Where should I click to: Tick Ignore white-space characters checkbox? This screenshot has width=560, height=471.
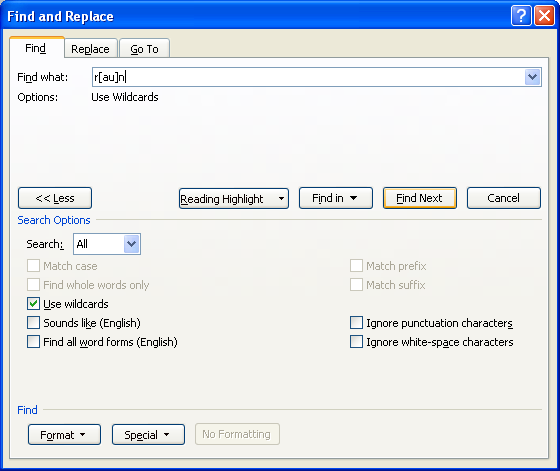356,342
